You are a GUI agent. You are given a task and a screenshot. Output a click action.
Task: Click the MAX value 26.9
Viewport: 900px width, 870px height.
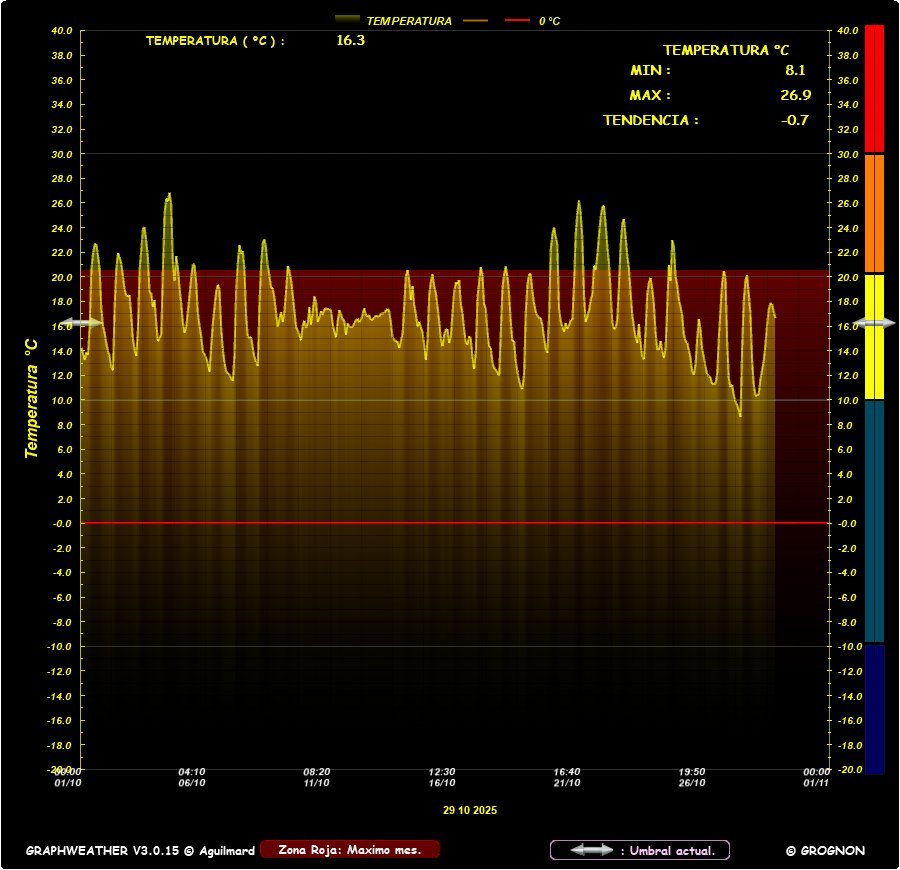[x=795, y=96]
